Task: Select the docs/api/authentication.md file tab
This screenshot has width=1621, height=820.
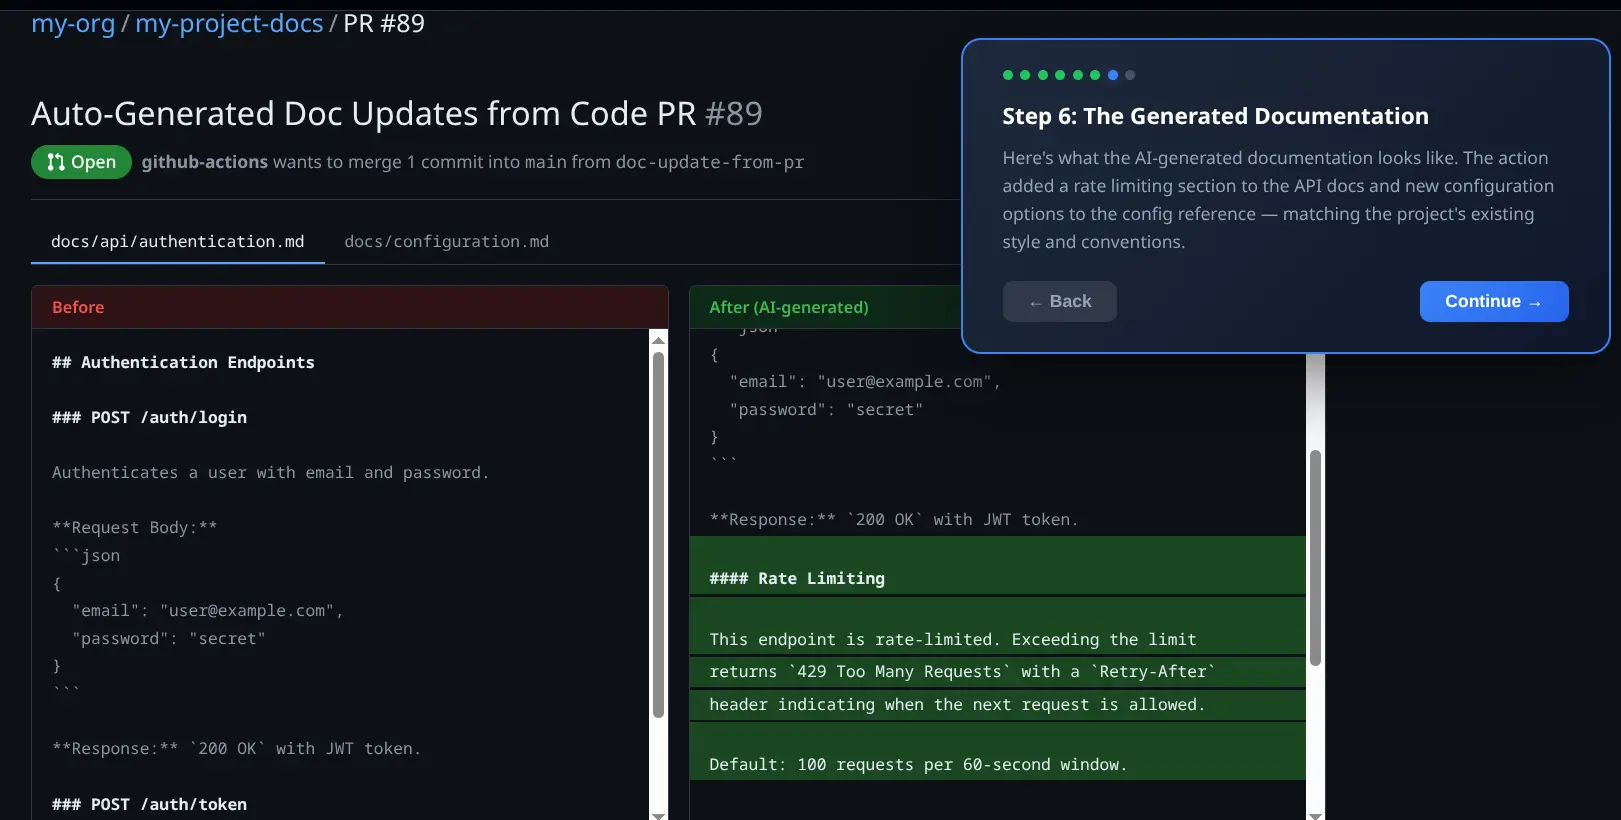Action: pos(177,242)
